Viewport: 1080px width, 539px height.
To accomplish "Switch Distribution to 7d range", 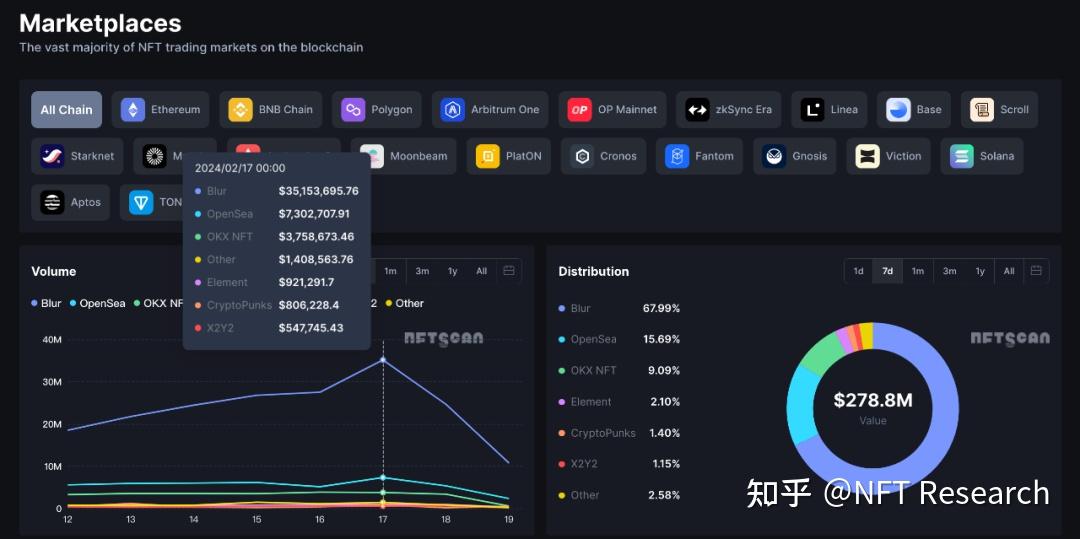I will coord(888,271).
